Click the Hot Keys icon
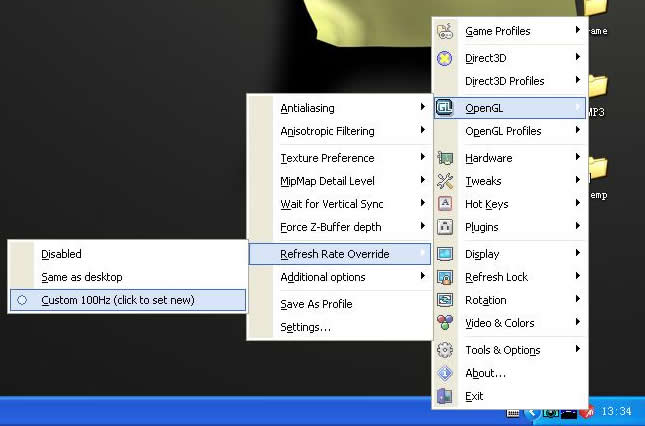The image size is (645, 426). click(446, 204)
